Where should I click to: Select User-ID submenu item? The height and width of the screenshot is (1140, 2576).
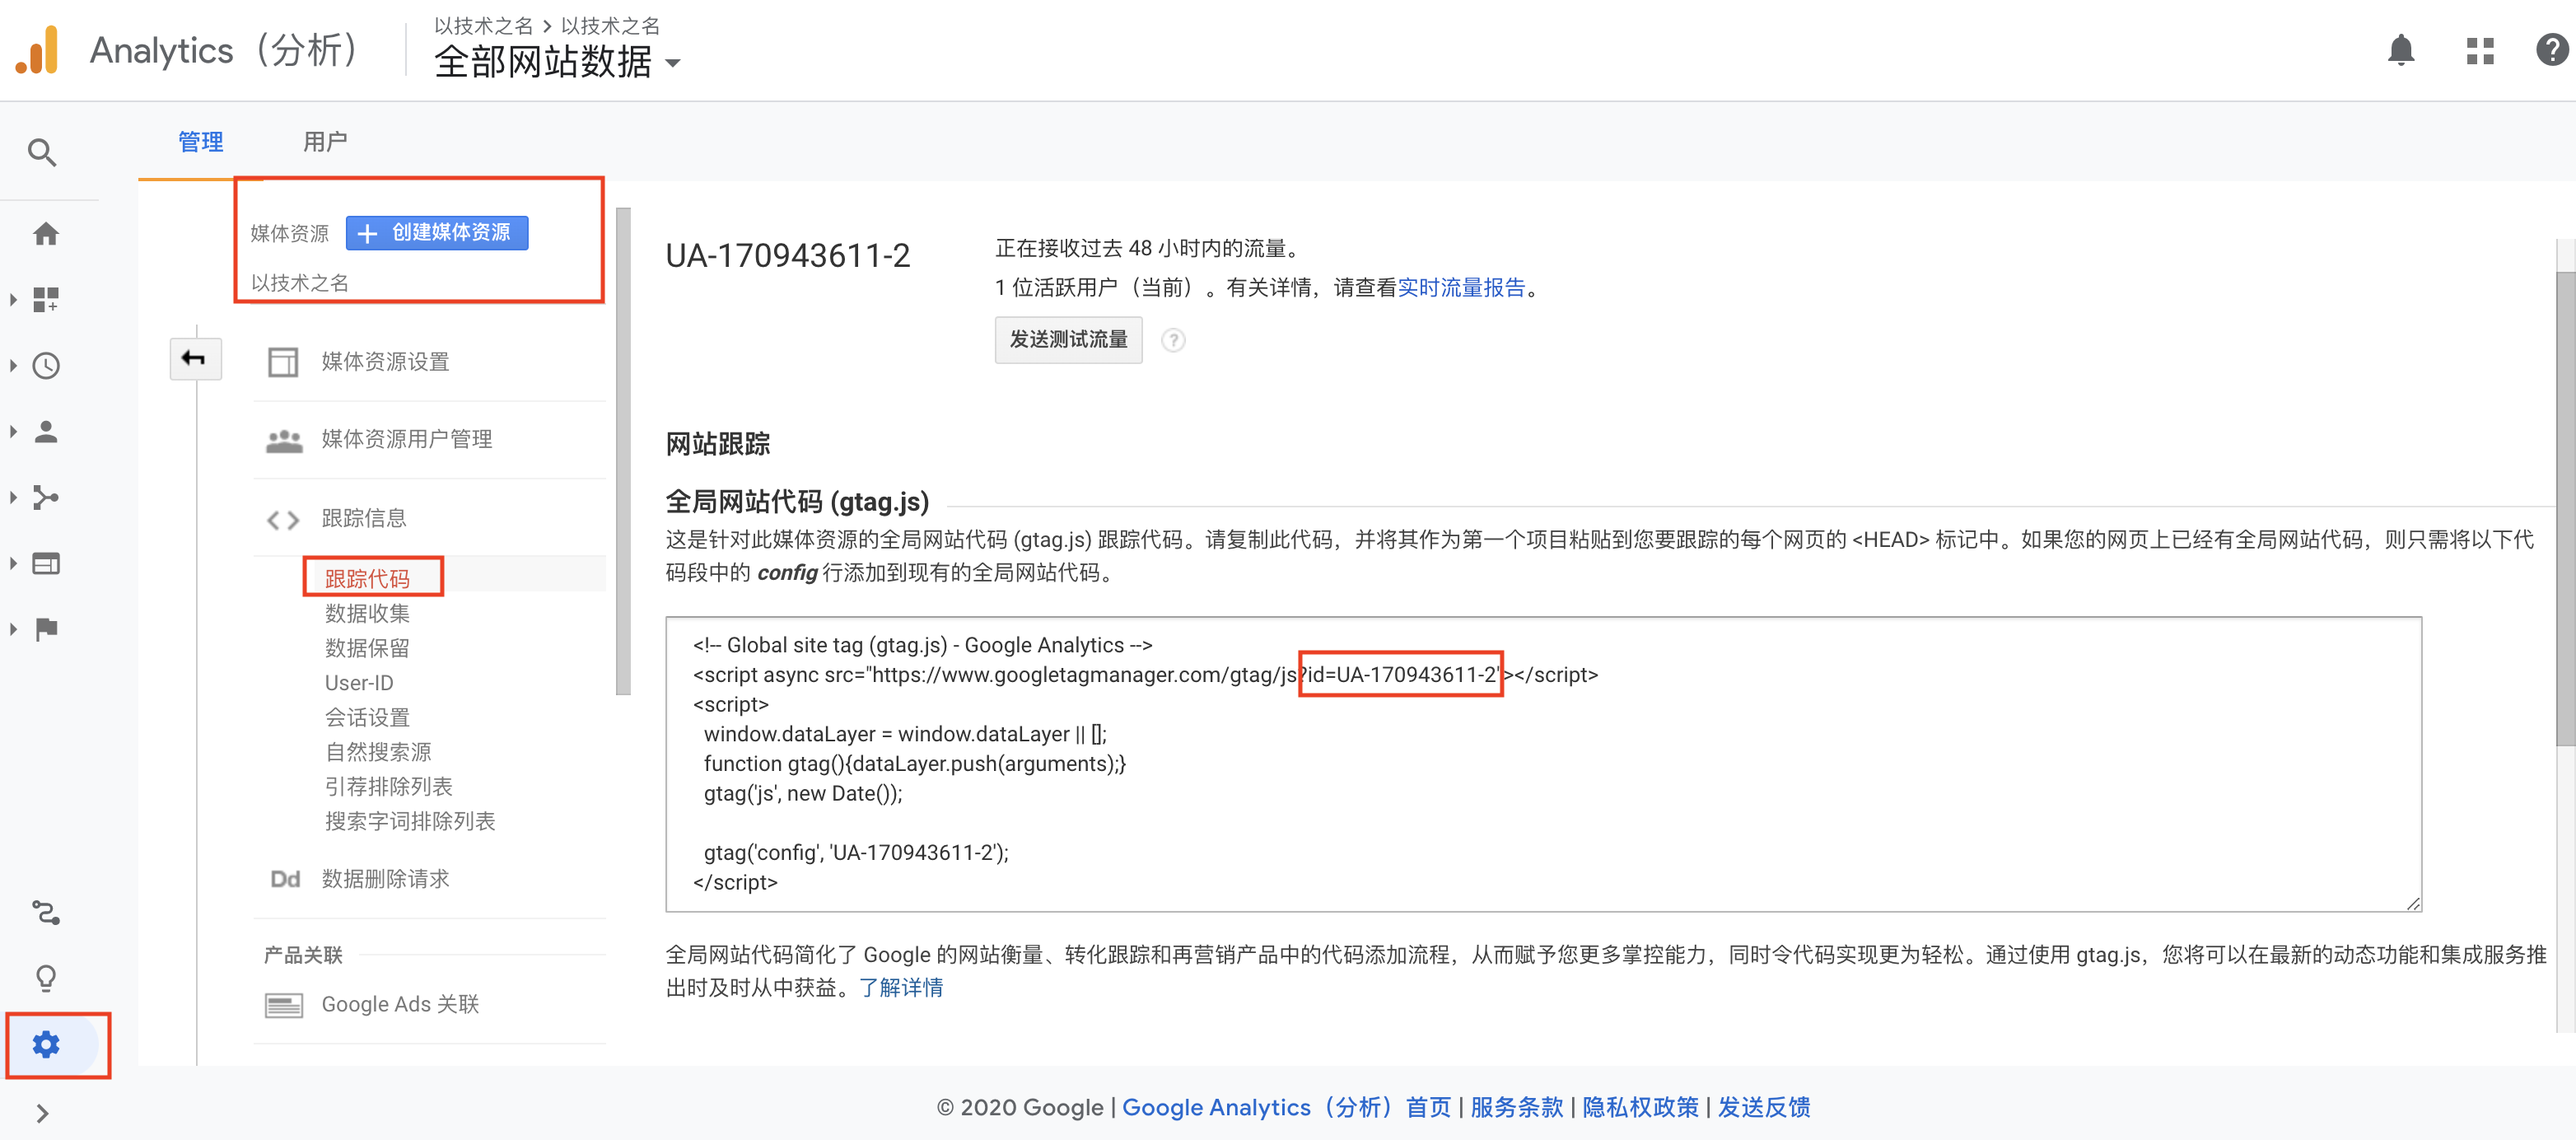359,683
